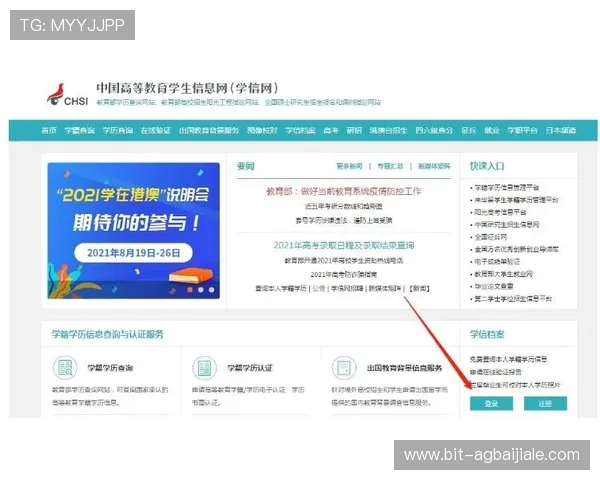Click 出国教育背景信息服务 service title
The width and height of the screenshot is (600, 480).
[404, 368]
